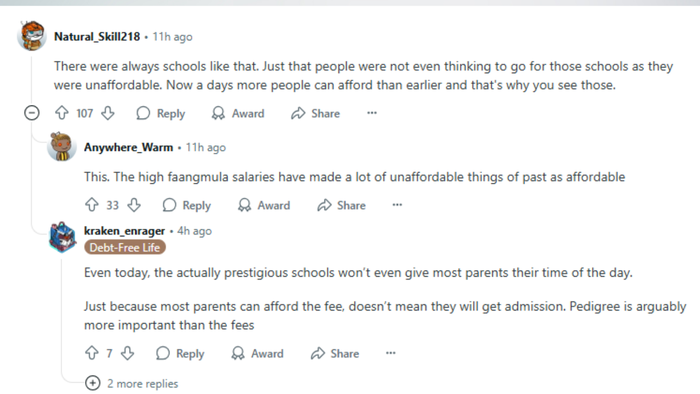Screen dimensions: 700x394
Task: Click Anywhere_Warm's avatar image
Action: (x=61, y=146)
